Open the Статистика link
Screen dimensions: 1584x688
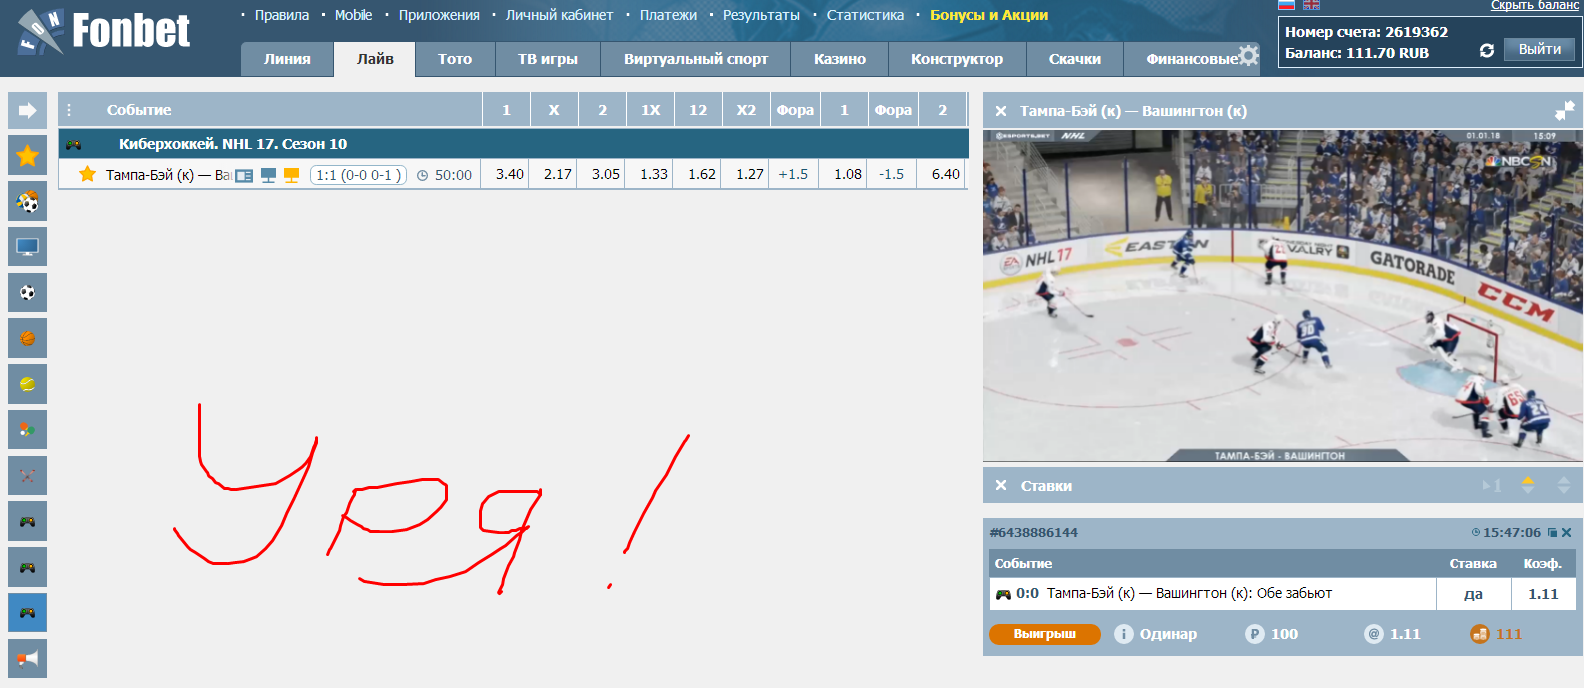865,15
